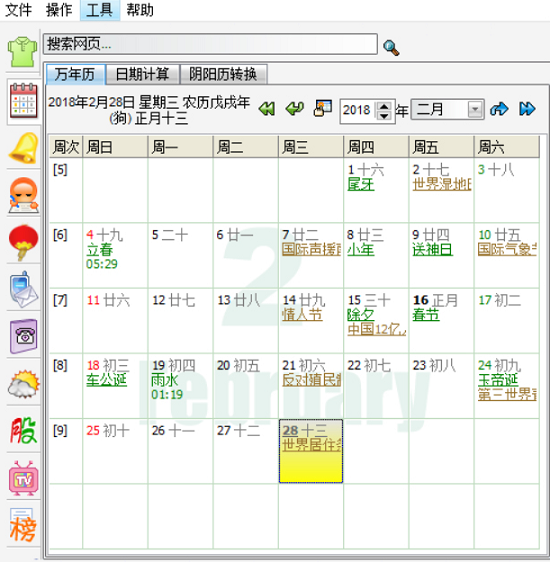This screenshot has height=562, width=550.
Task: Select date 25 初十
Action: click(x=108, y=431)
